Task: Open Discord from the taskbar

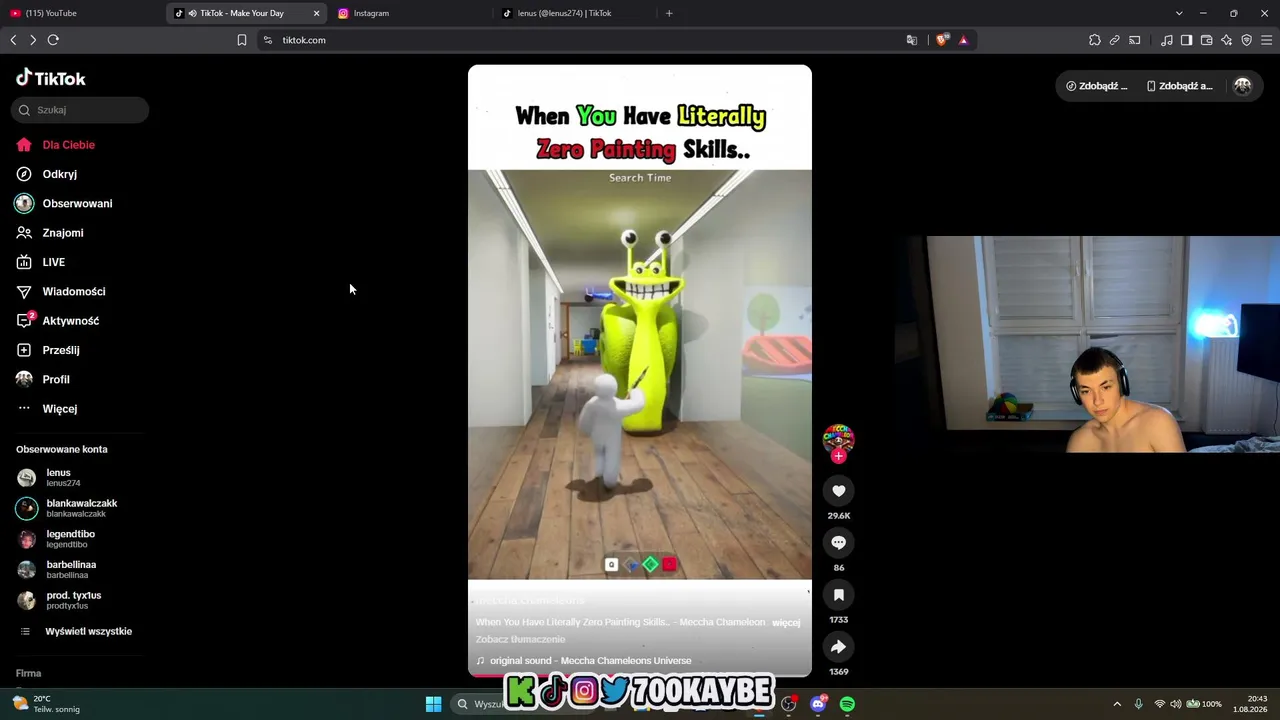Action: pos(818,704)
